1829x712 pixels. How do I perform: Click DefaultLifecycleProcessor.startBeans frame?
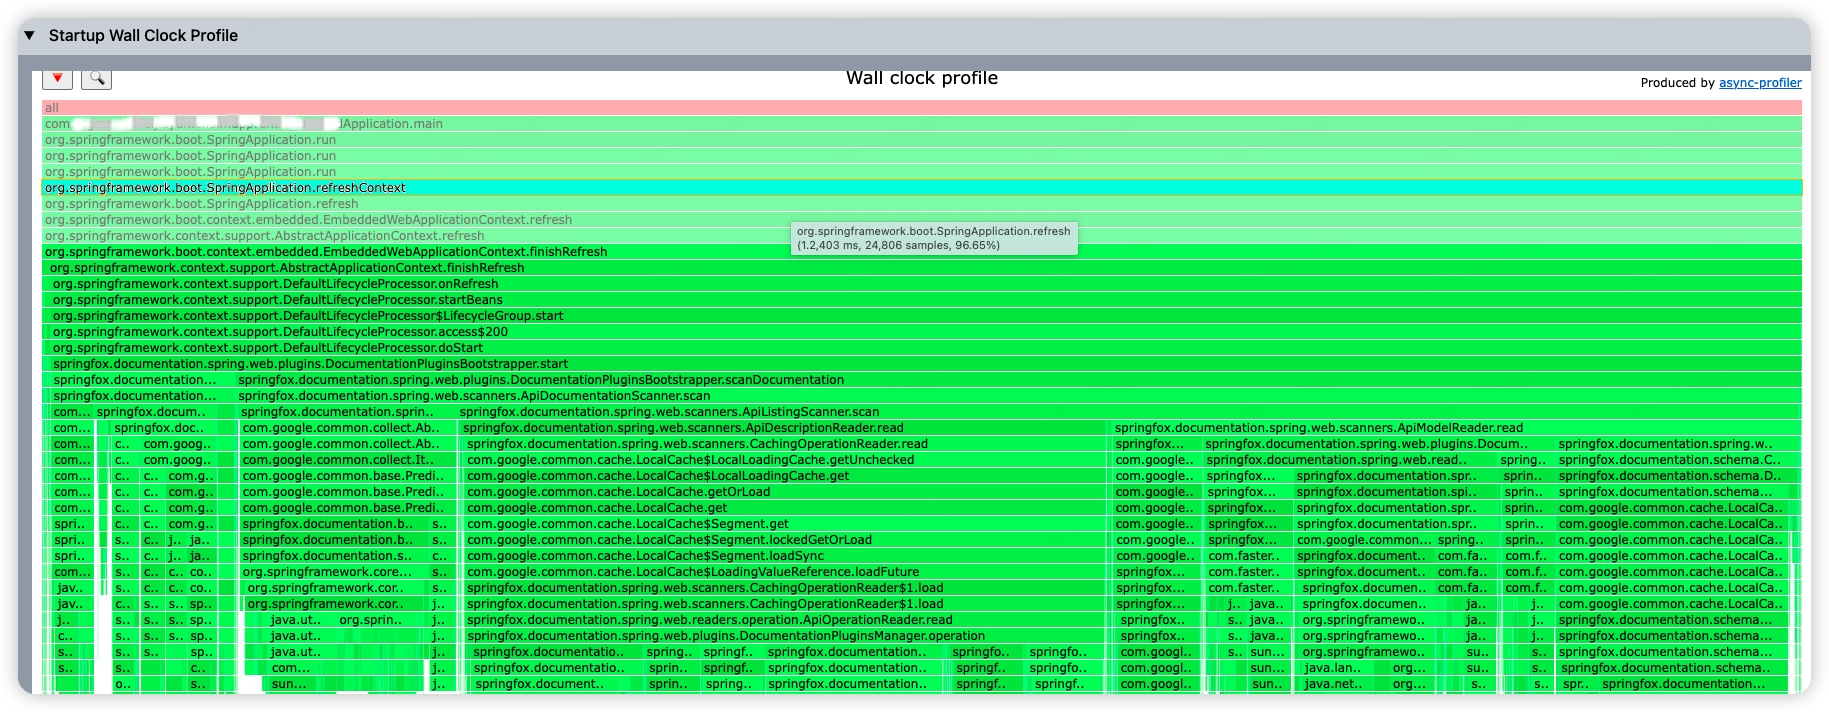pyautogui.click(x=926, y=300)
